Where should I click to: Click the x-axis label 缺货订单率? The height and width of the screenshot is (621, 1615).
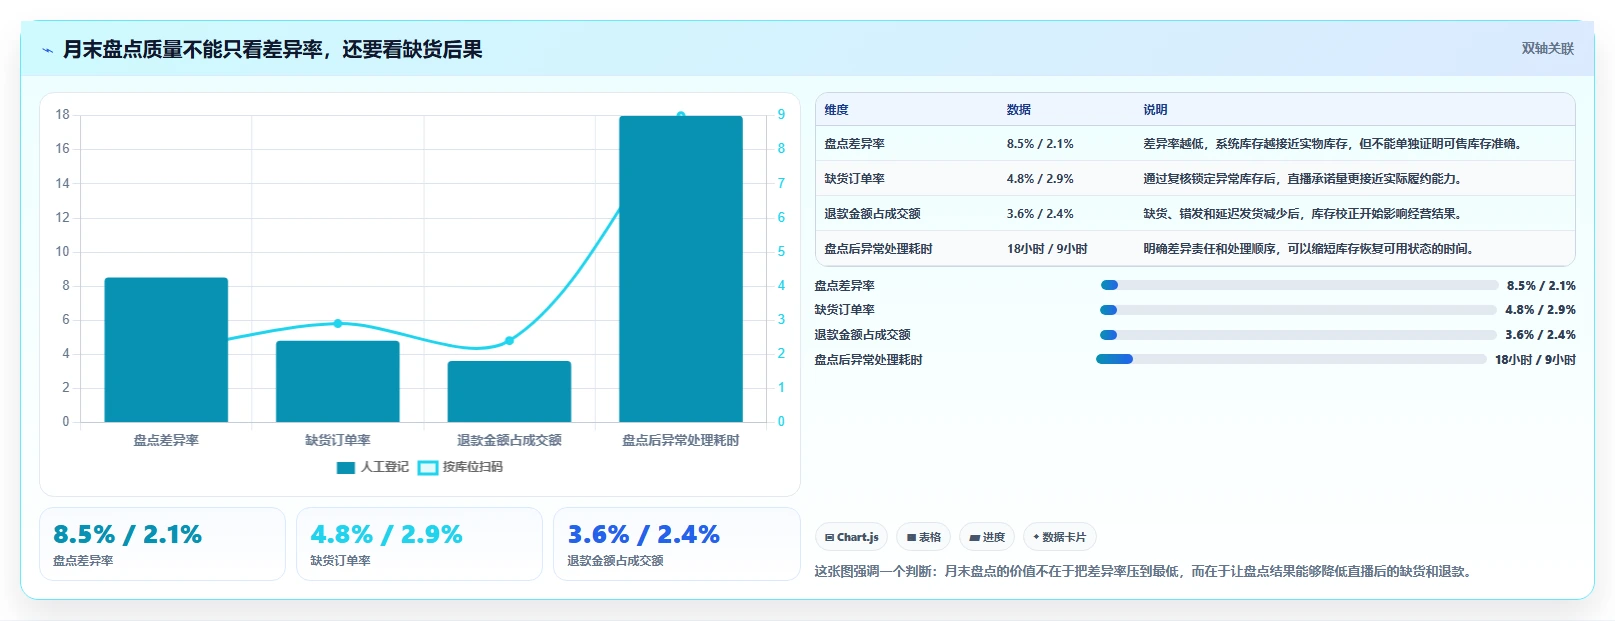[338, 440]
